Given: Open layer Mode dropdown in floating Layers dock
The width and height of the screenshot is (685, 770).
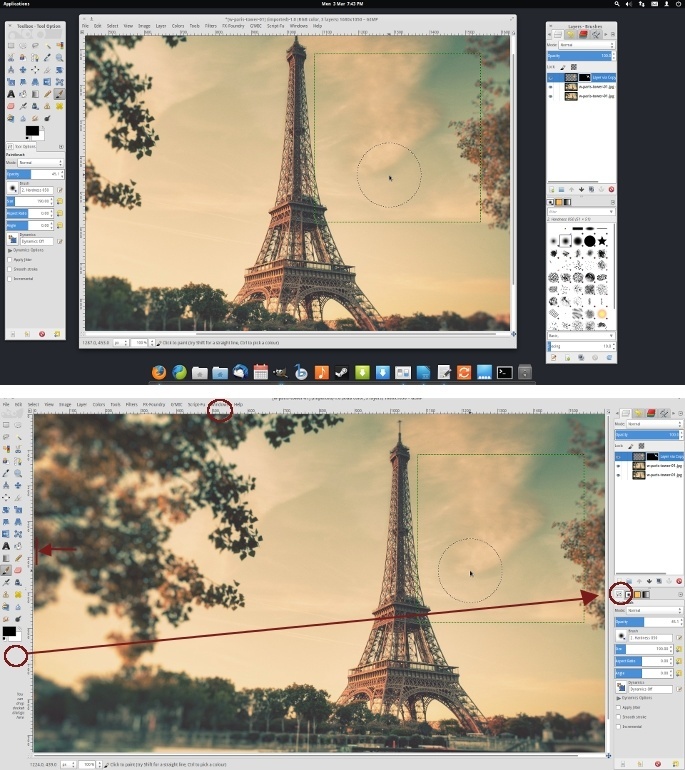Looking at the screenshot, I should click(587, 45).
